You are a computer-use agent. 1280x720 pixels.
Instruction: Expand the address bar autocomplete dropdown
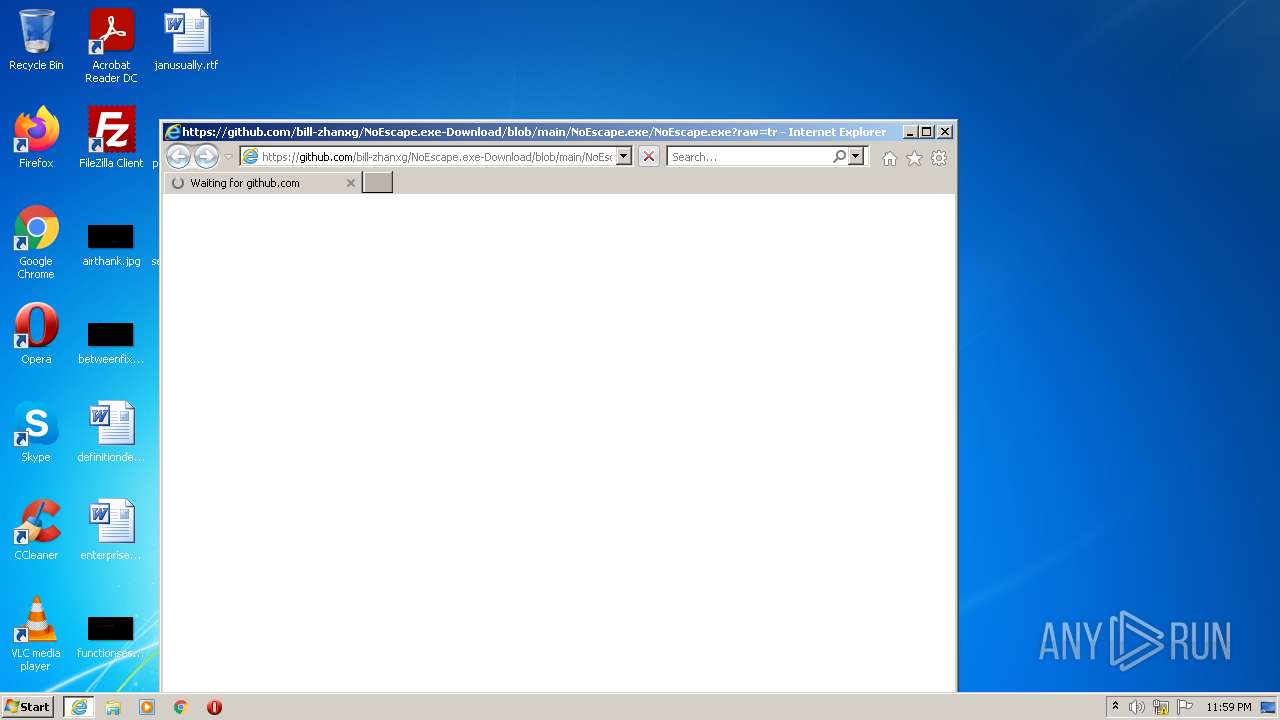tap(624, 157)
